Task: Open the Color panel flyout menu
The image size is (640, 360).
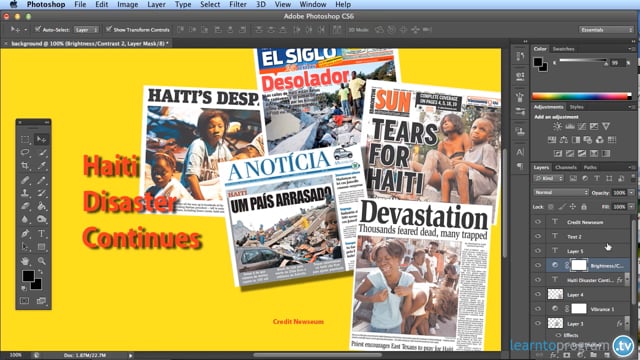Action: (631, 49)
